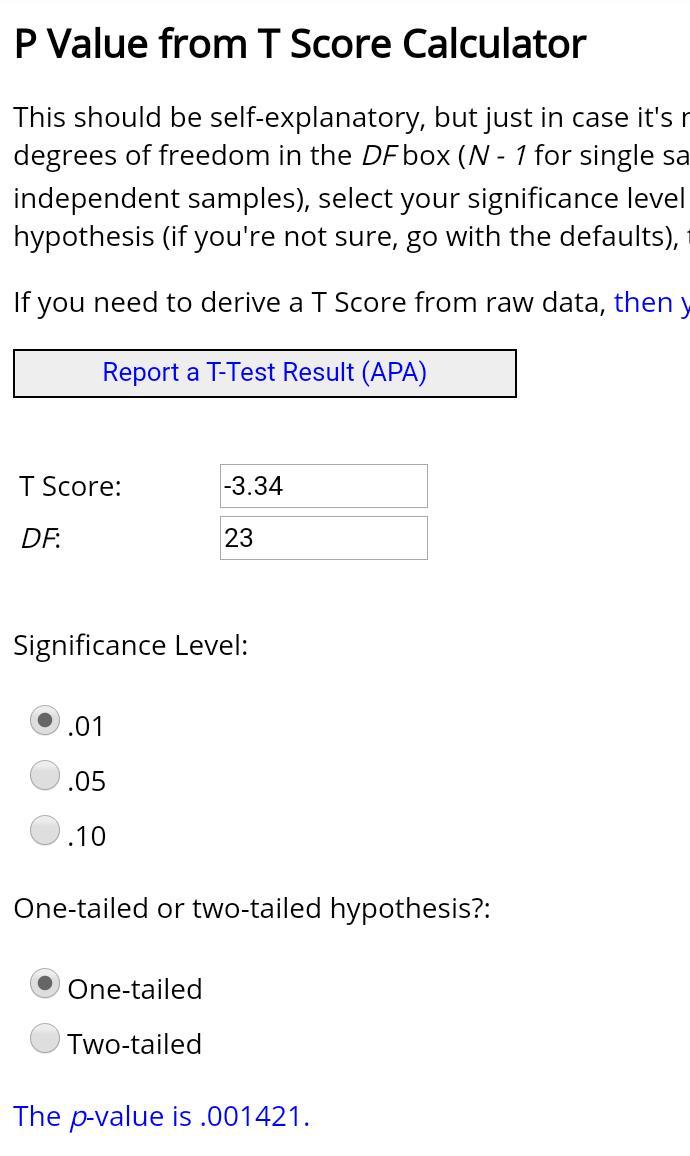Click the '.05' label text

coord(86,781)
